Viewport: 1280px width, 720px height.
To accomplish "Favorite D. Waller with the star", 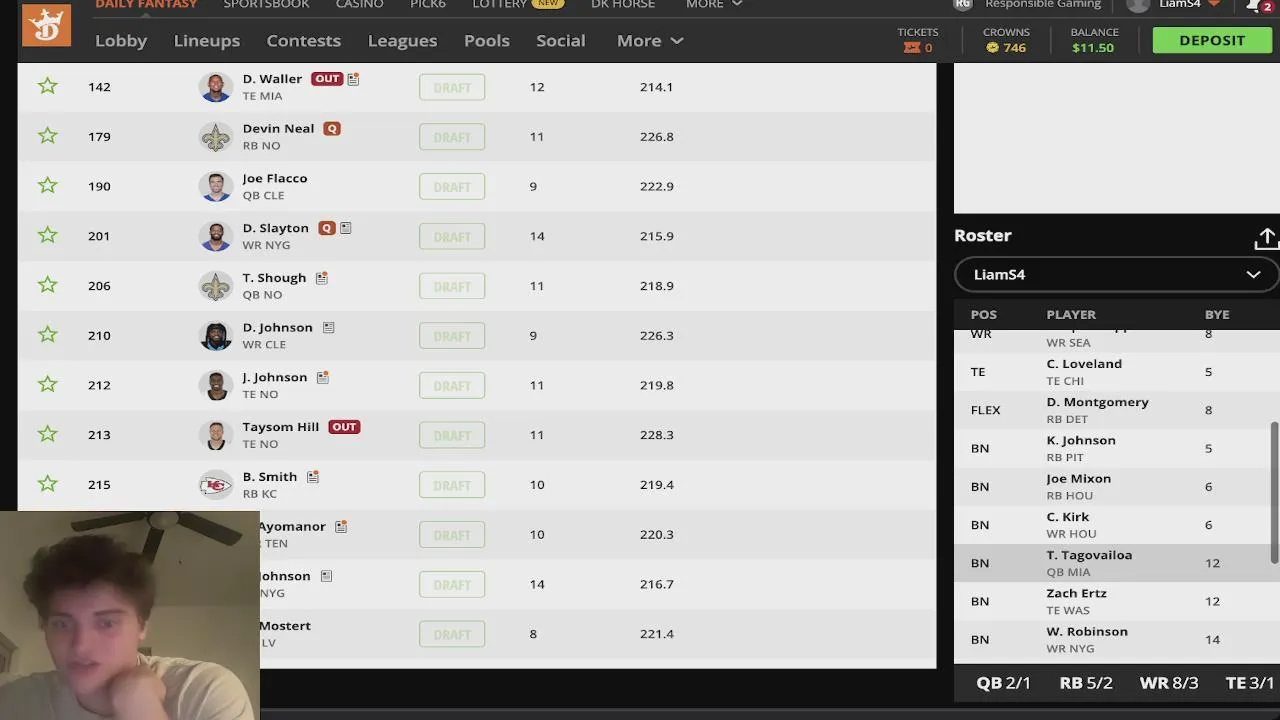I will click(x=47, y=86).
